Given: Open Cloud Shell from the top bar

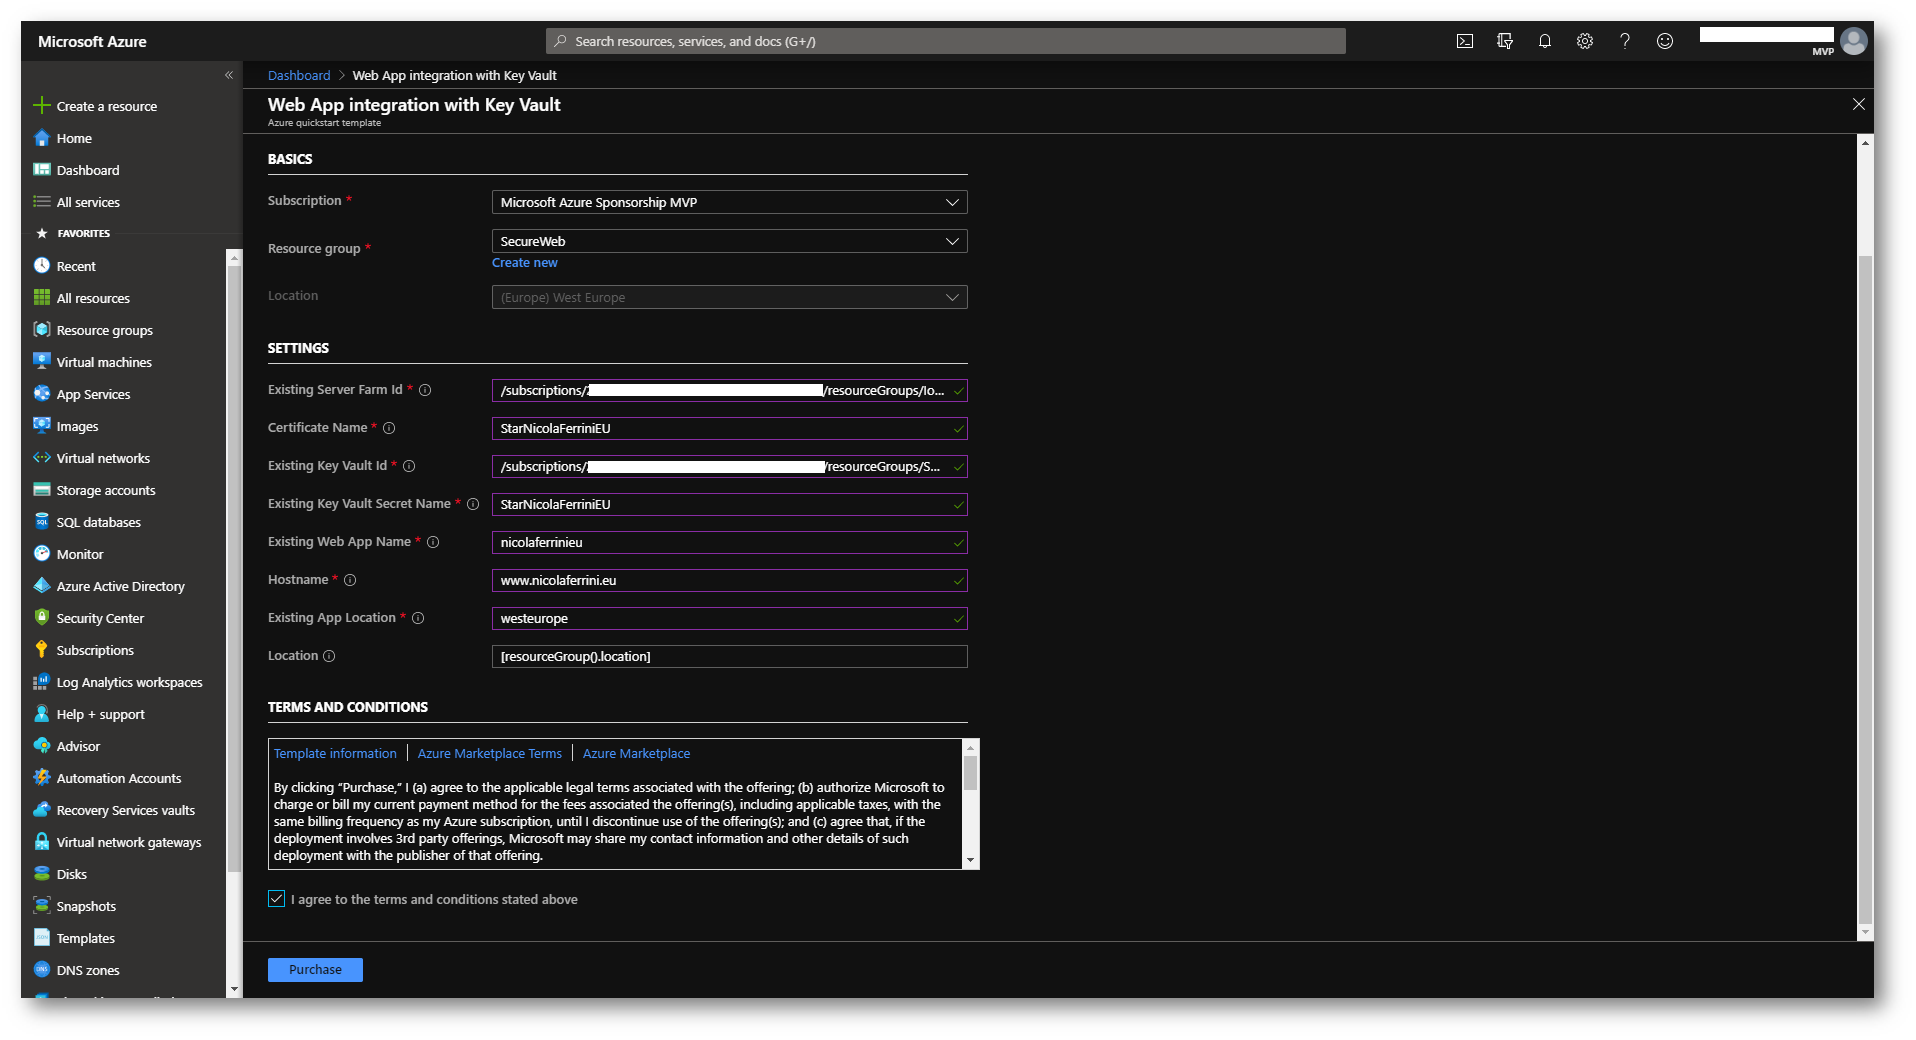Looking at the screenshot, I should (1464, 41).
